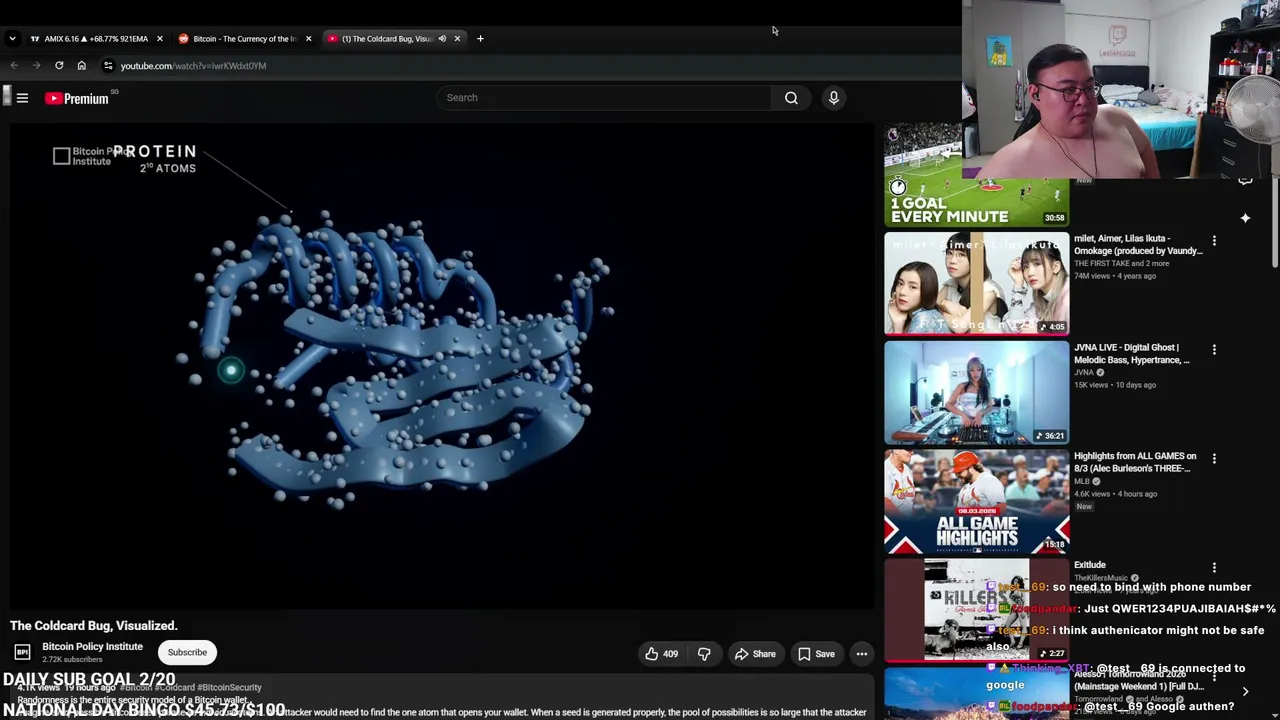Click the sparkle icon above recommendations
Screen dimensions: 1280x720
(x=1245, y=218)
